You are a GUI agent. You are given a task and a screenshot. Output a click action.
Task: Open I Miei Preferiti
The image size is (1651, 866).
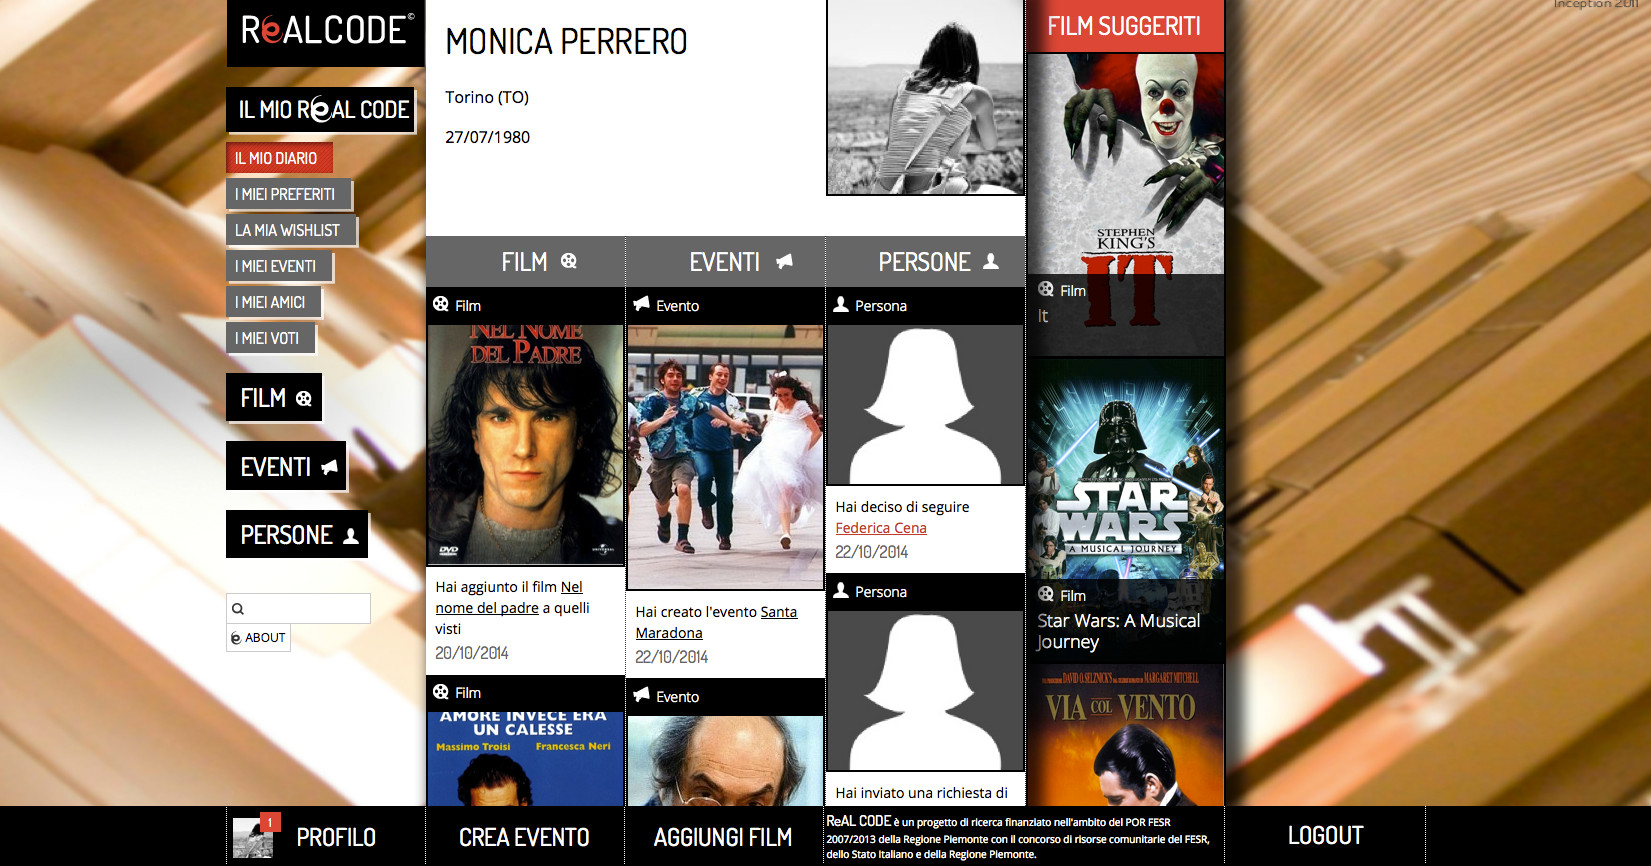click(x=288, y=194)
